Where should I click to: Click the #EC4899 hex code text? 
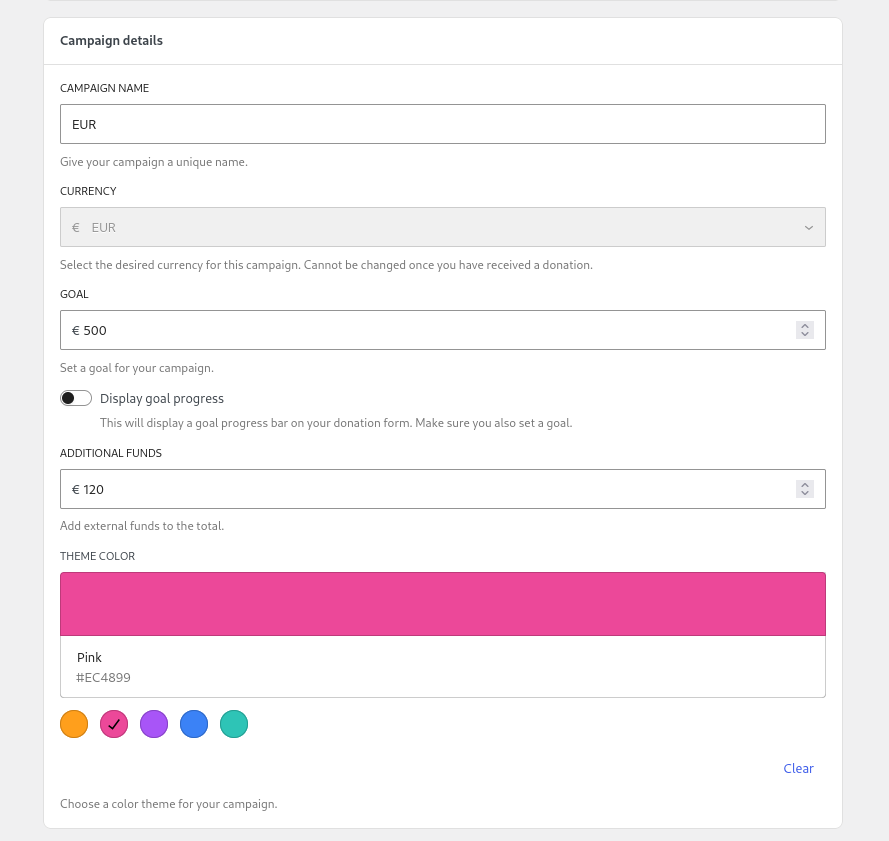pos(104,678)
